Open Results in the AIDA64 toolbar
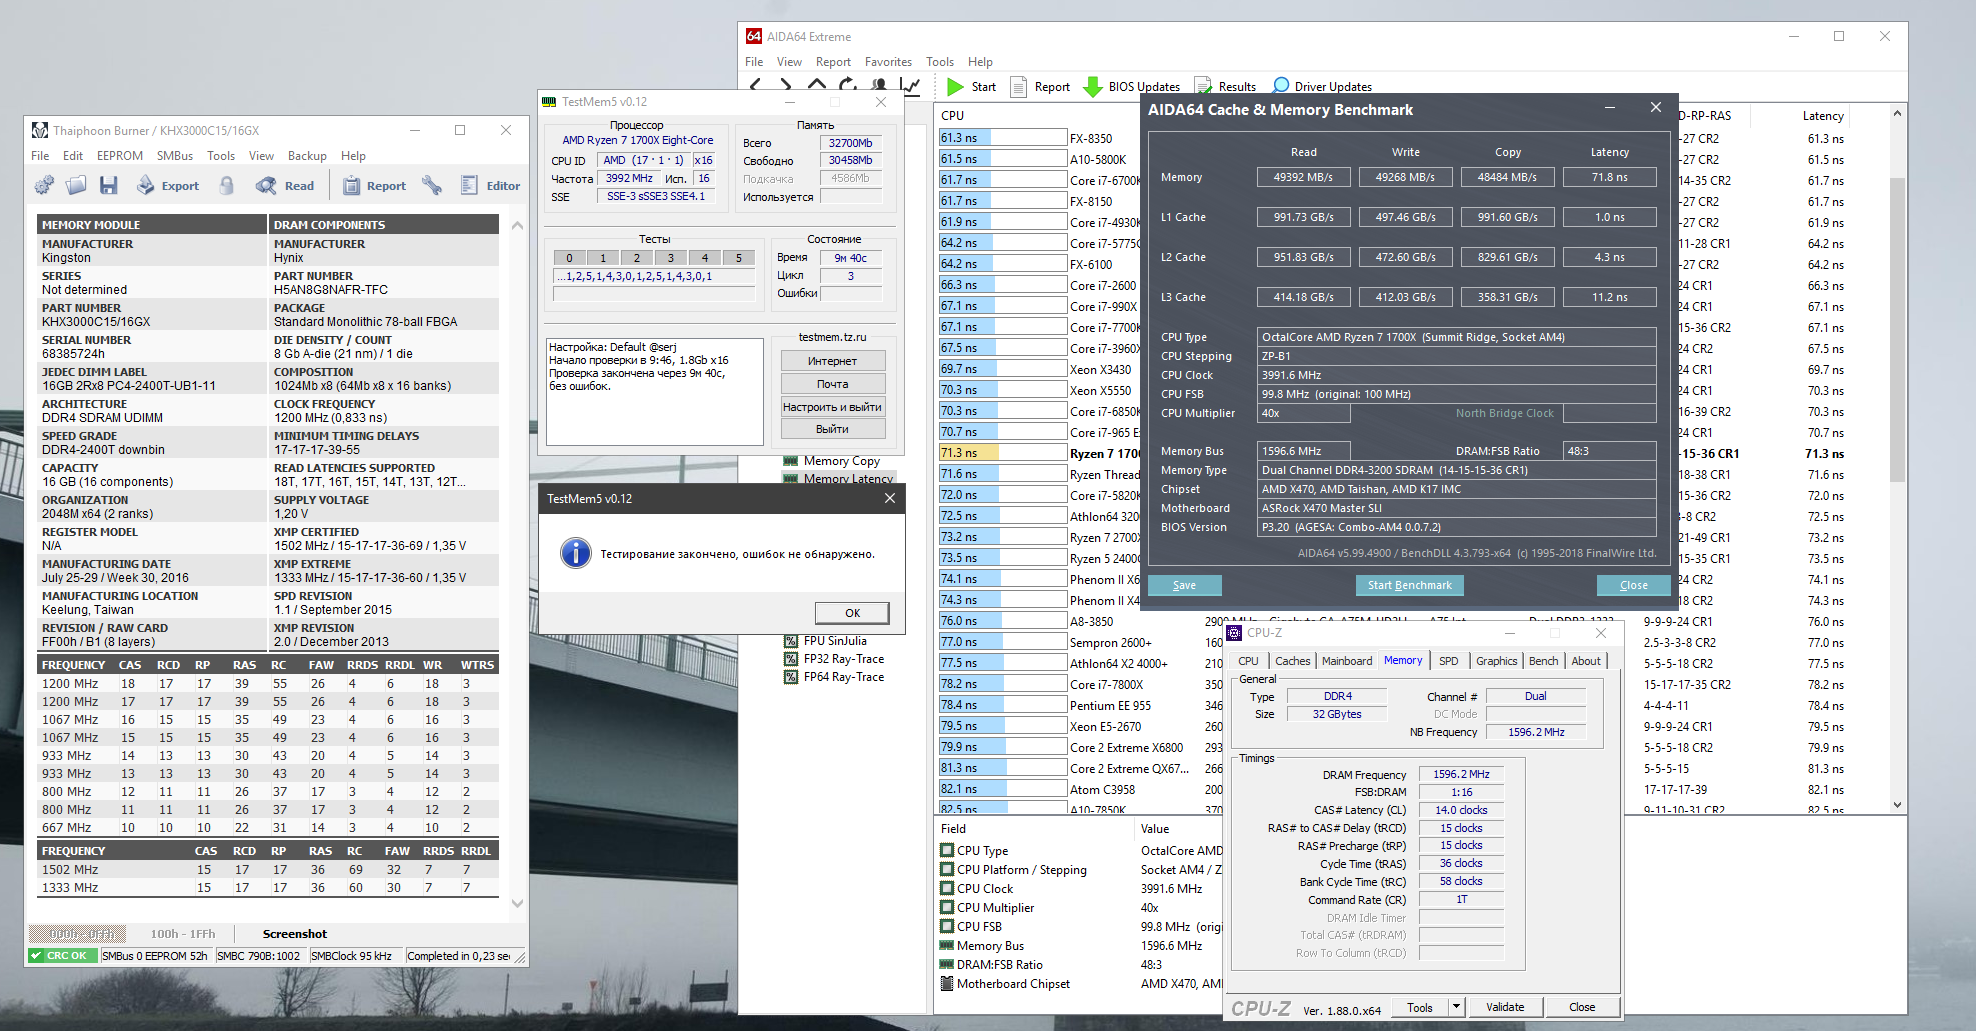This screenshot has width=1976, height=1031. (1225, 87)
